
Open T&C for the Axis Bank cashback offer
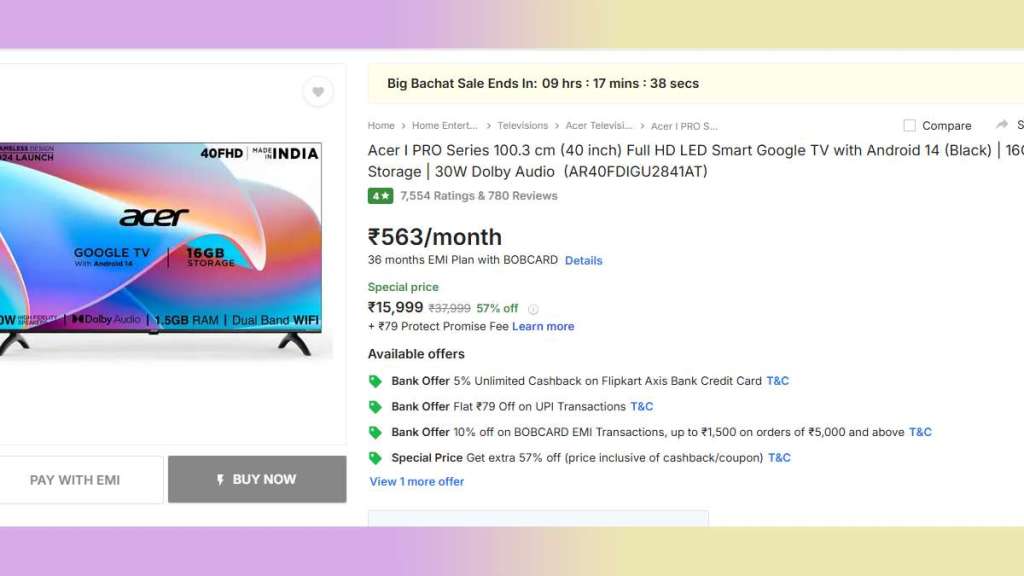(777, 381)
